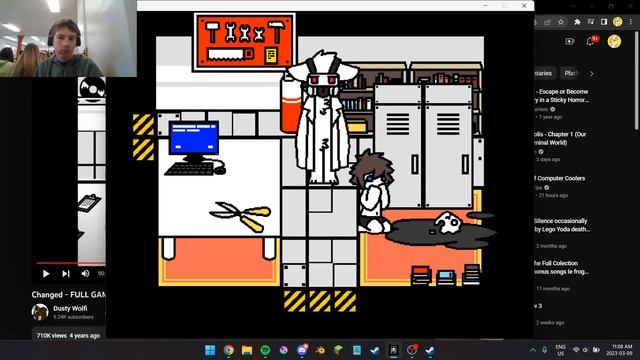Open YouTube notifications bell
This screenshot has height=360, width=640.
[x=590, y=41]
